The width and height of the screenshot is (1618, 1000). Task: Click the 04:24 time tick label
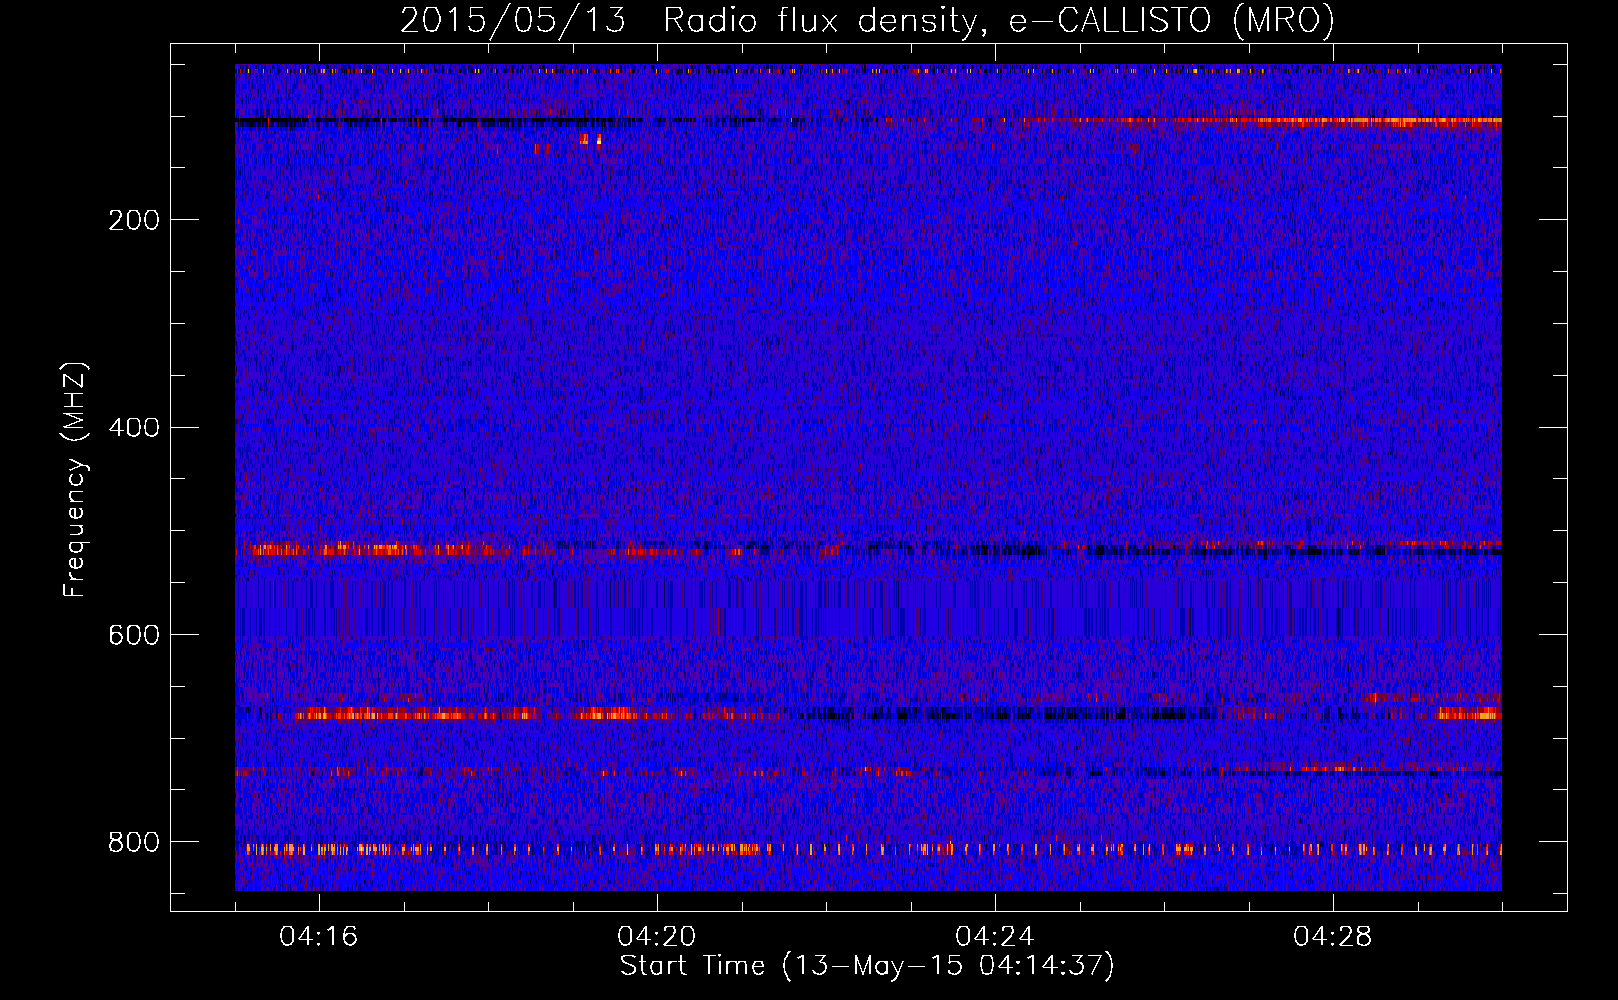pyautogui.click(x=995, y=937)
